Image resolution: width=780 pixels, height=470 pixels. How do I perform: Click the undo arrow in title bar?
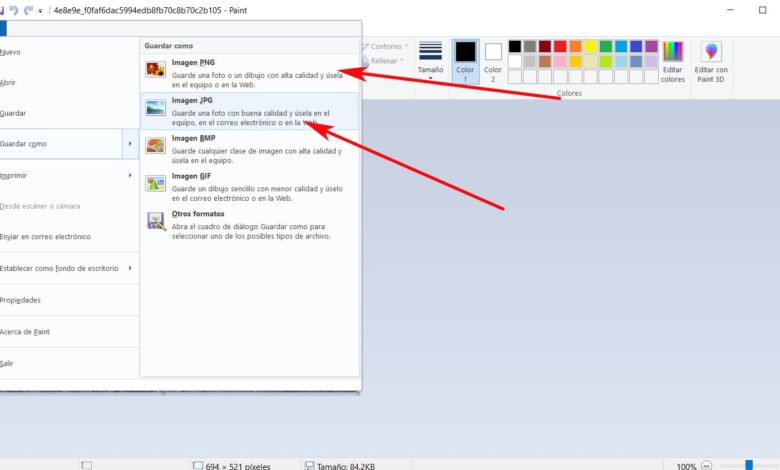pos(13,10)
